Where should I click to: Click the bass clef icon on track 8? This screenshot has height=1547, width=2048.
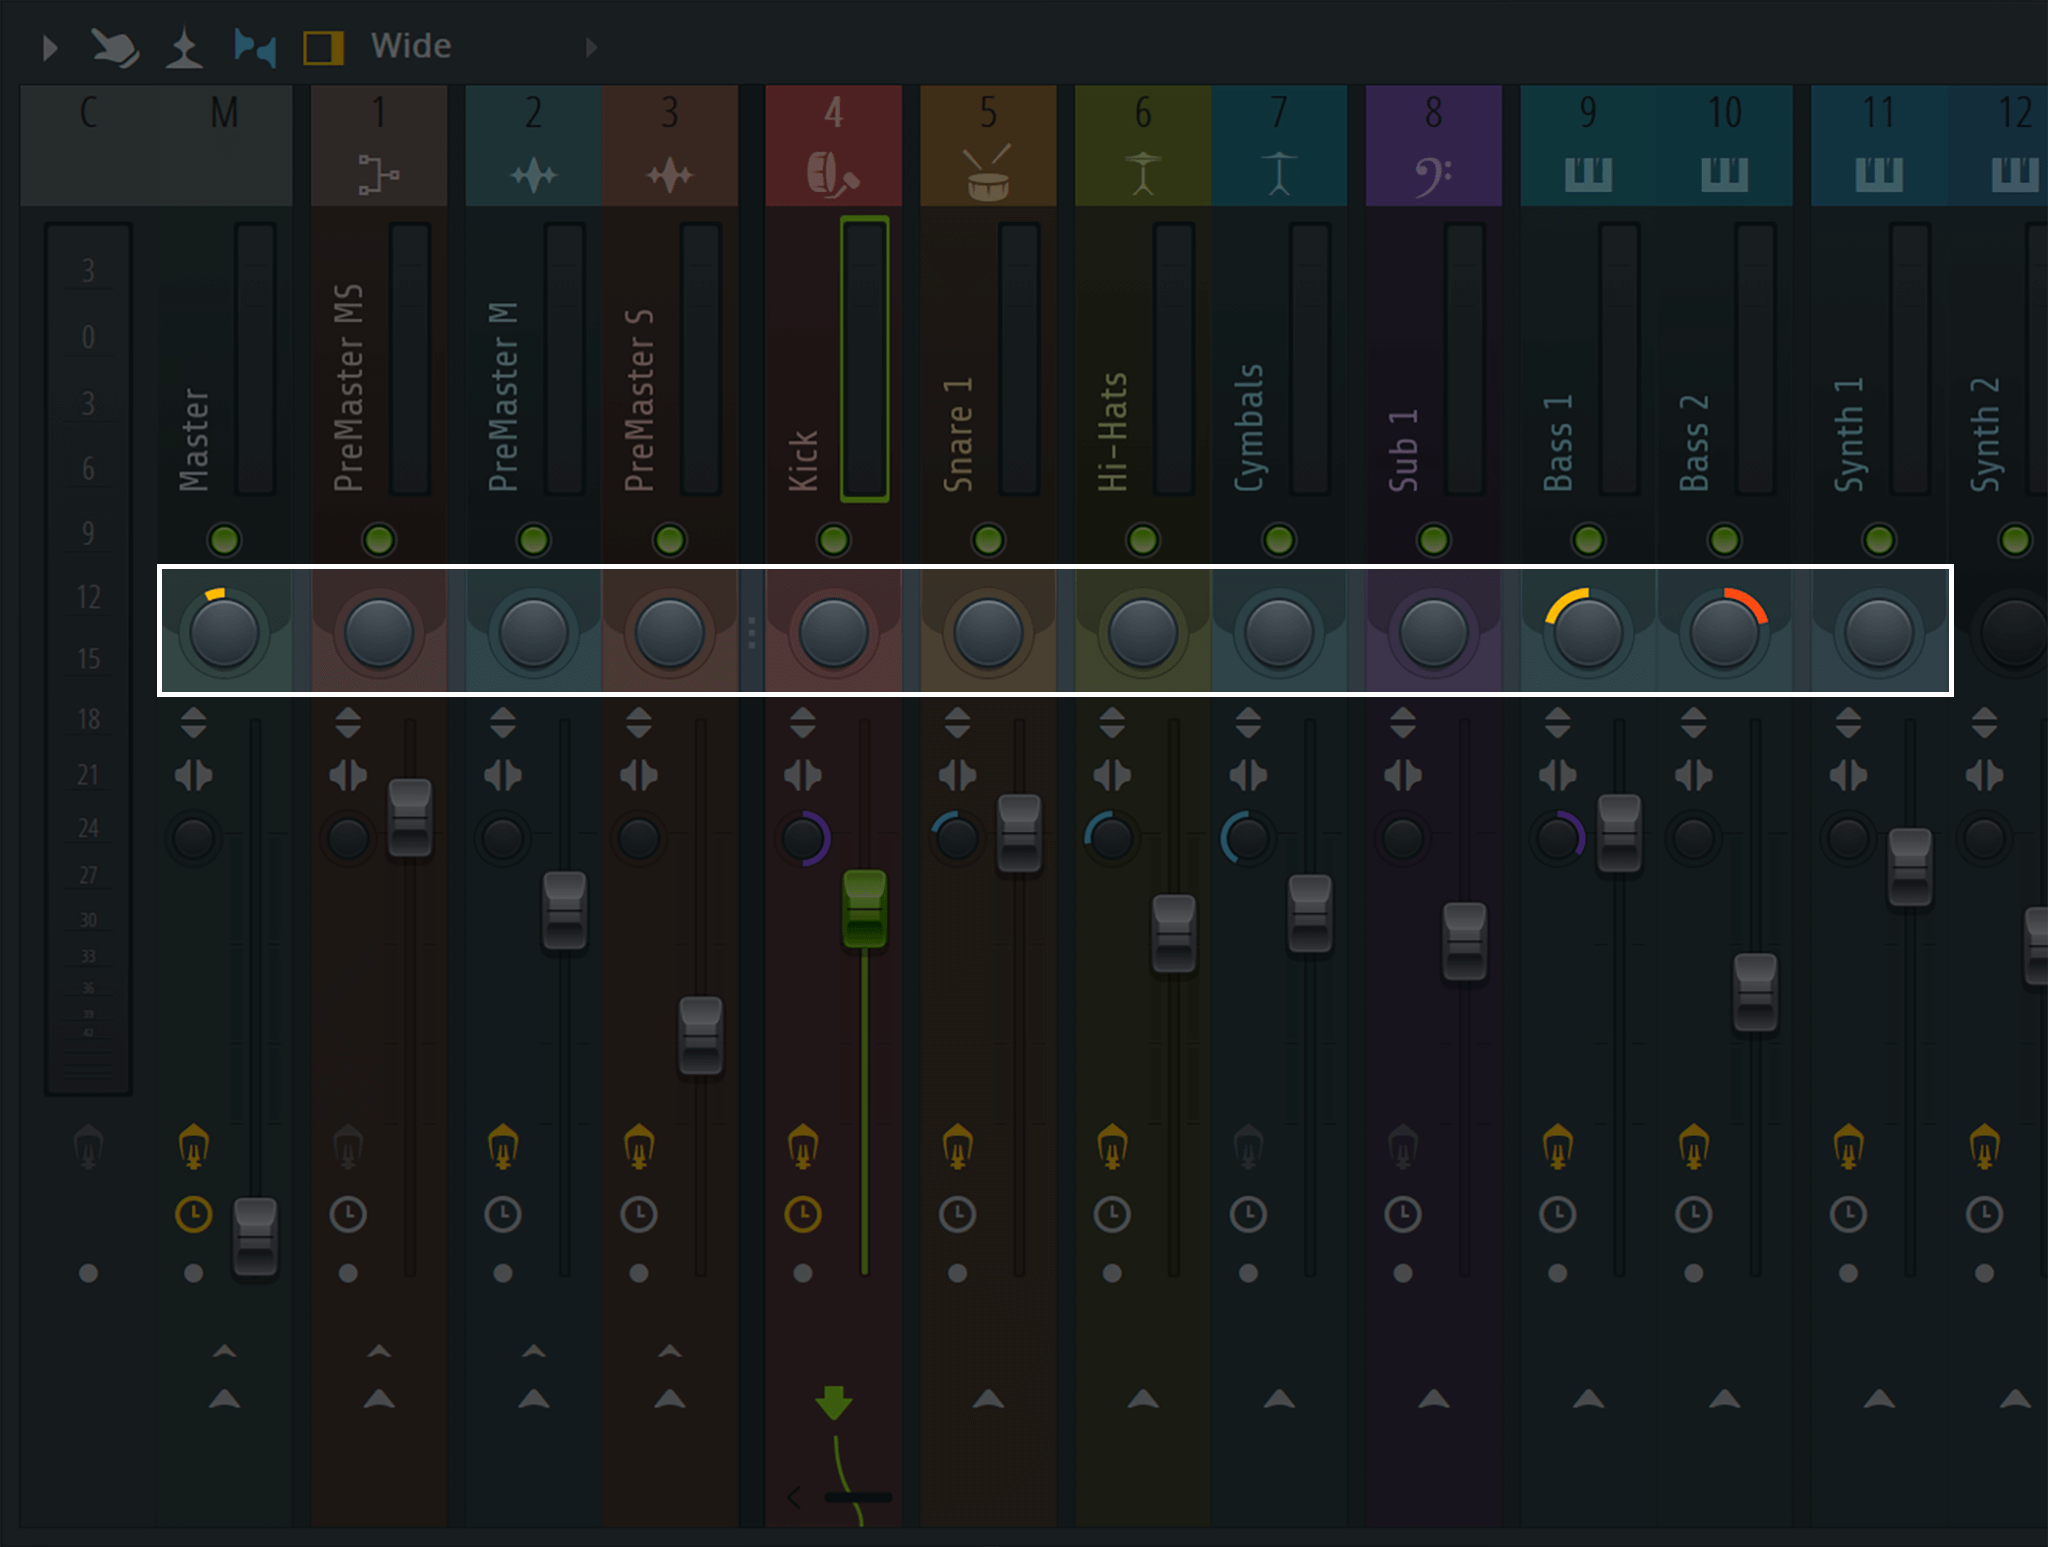[x=1432, y=176]
